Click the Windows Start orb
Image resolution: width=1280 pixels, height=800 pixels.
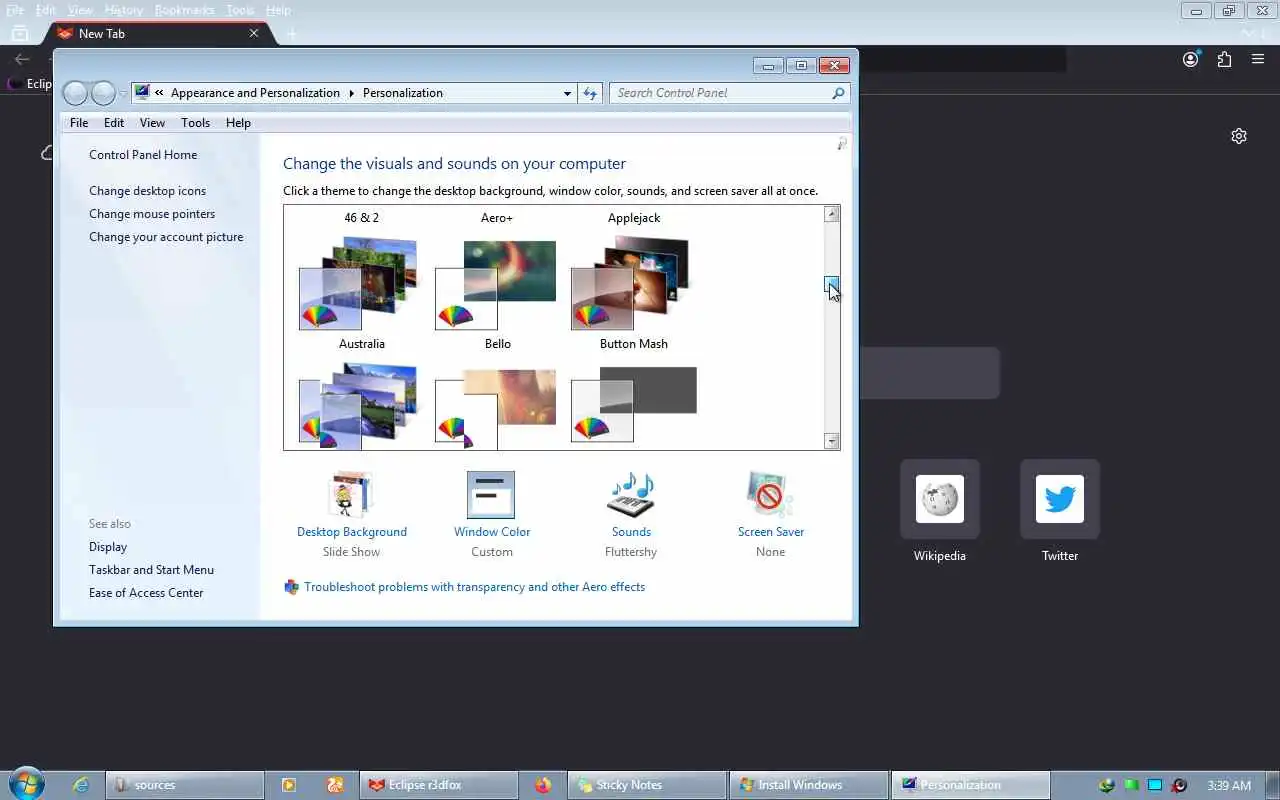point(27,784)
